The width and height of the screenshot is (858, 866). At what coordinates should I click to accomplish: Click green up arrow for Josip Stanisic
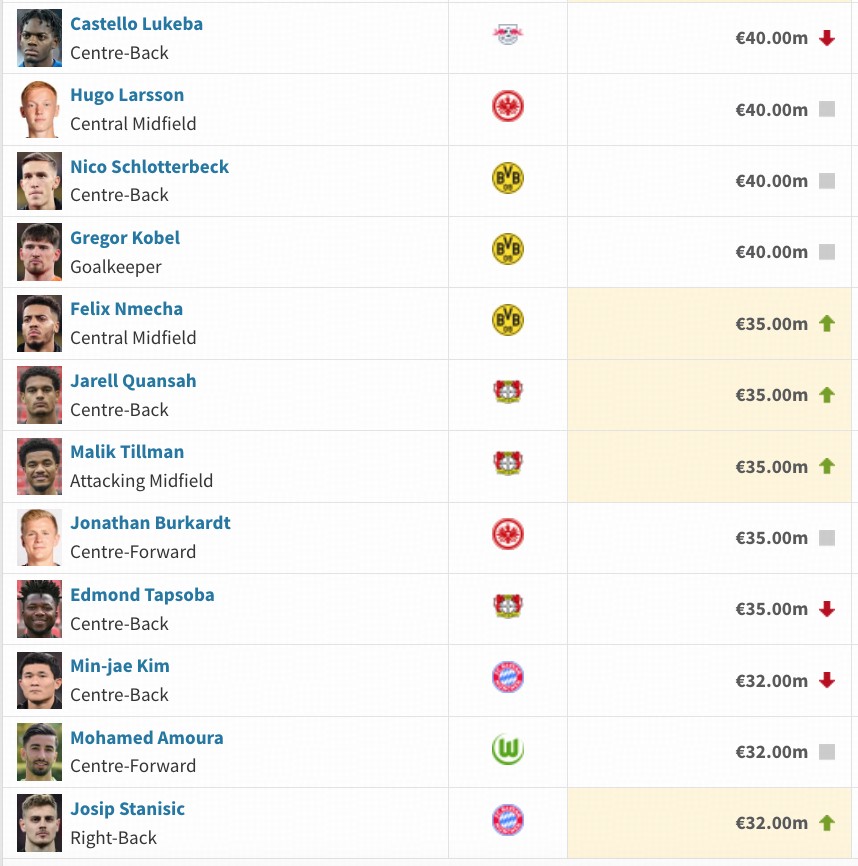(x=826, y=823)
